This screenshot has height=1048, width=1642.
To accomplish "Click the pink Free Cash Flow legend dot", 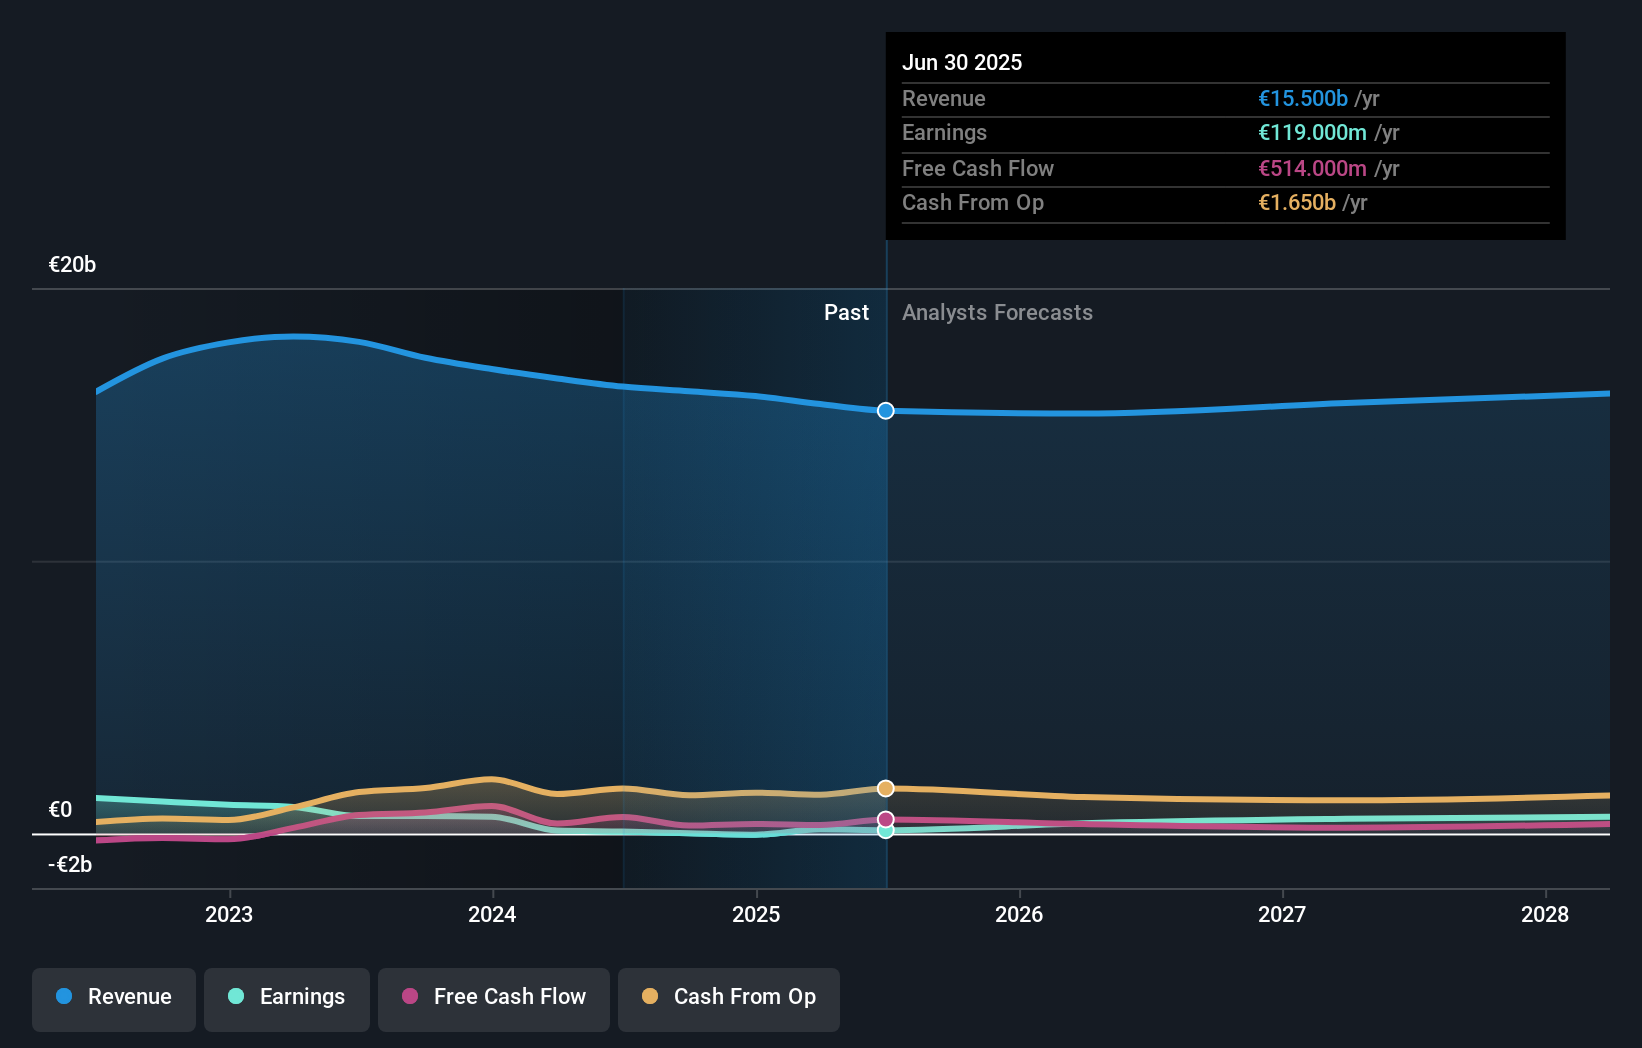I will point(411,996).
